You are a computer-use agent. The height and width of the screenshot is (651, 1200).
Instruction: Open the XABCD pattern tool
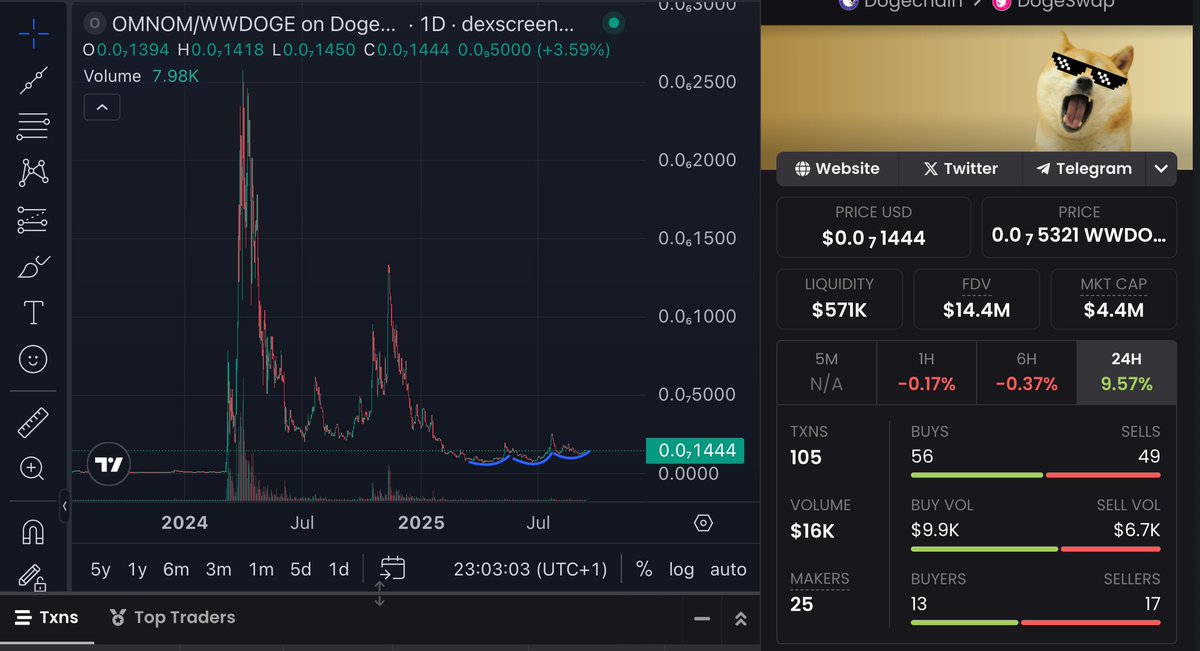point(32,173)
